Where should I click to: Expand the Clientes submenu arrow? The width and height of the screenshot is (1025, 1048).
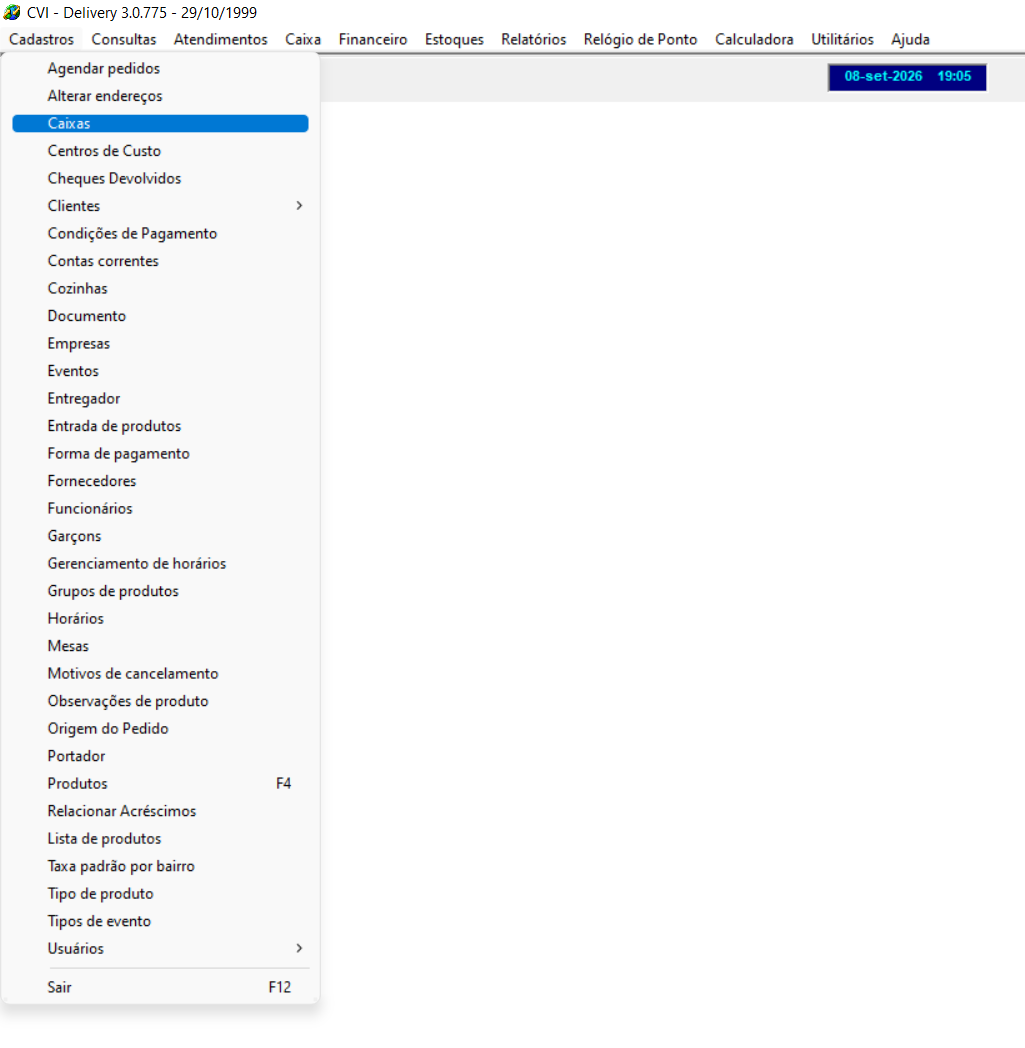click(x=299, y=206)
